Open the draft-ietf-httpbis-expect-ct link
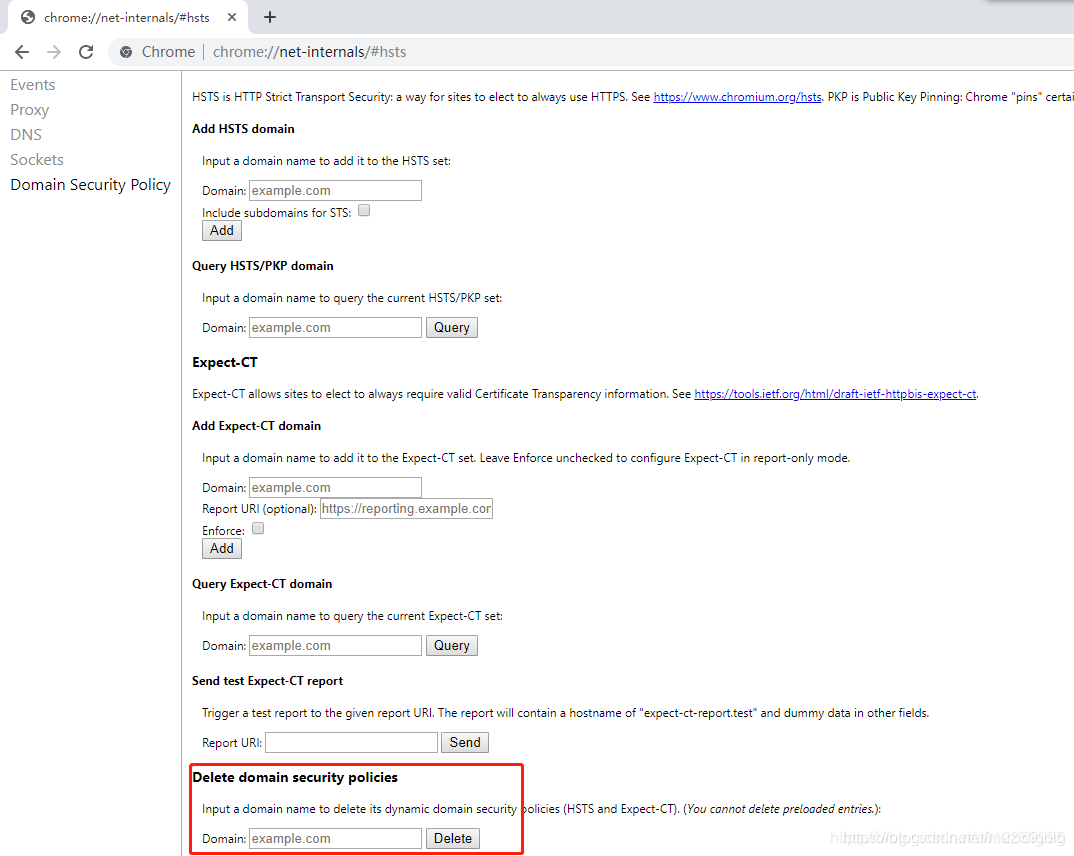Image resolution: width=1074 pixels, height=856 pixels. pos(835,394)
